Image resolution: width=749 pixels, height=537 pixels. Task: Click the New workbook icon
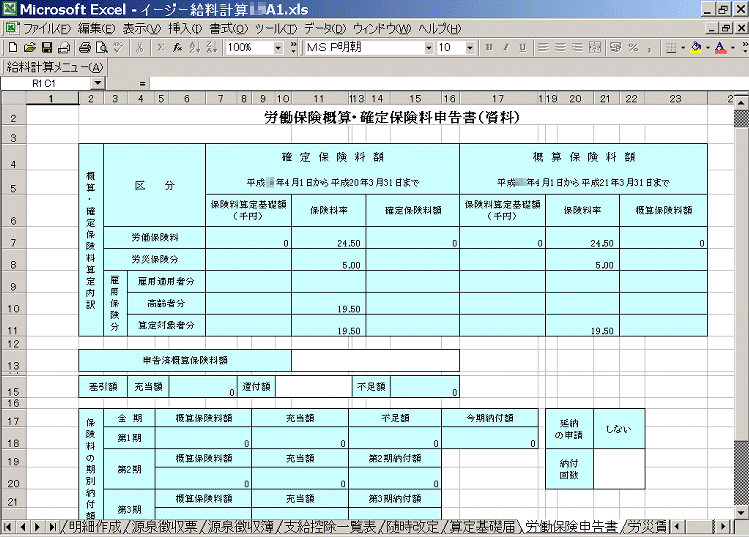[12, 47]
